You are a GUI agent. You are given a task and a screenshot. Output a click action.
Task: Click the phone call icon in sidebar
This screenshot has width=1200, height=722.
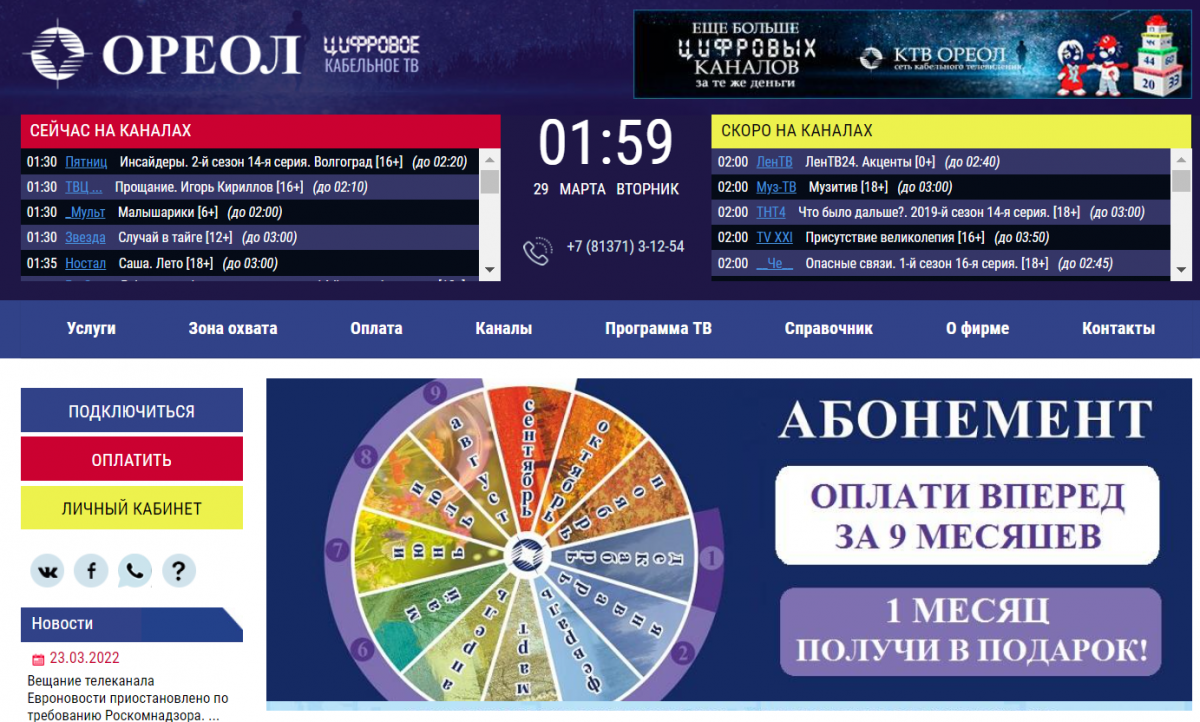135,571
